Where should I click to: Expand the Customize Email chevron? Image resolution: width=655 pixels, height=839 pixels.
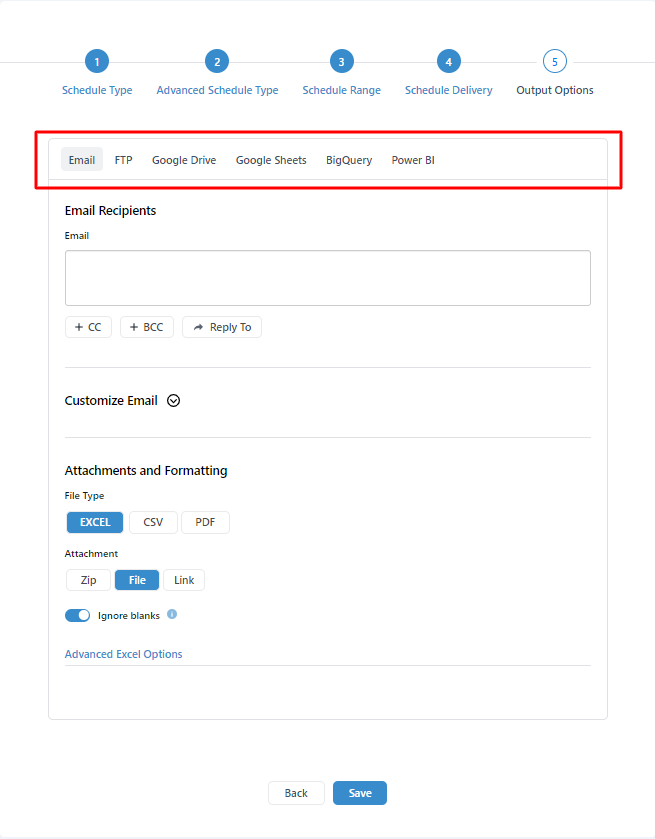pyautogui.click(x=173, y=401)
